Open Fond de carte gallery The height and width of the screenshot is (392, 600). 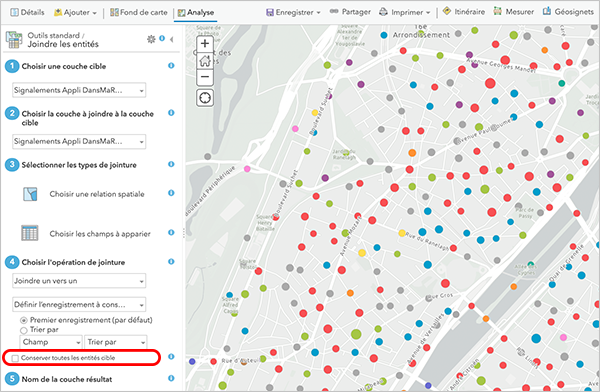tap(139, 12)
